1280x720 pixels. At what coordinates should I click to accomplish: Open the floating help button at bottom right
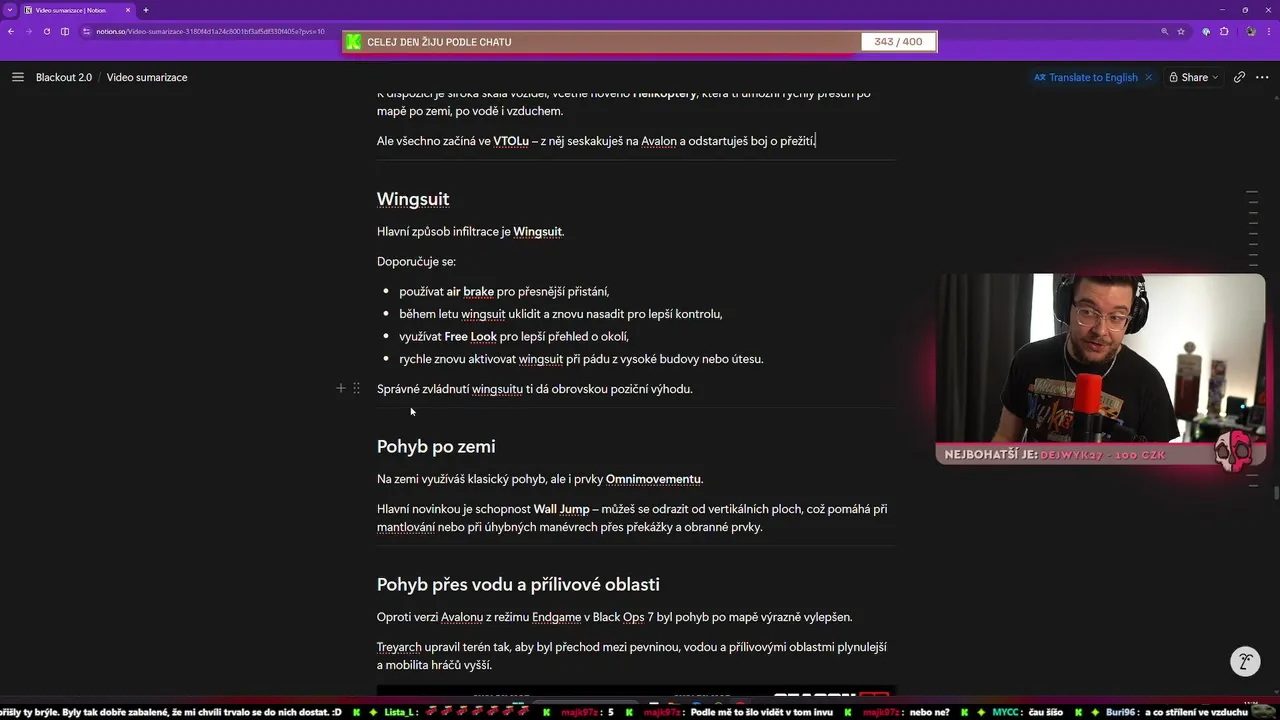[1245, 662]
